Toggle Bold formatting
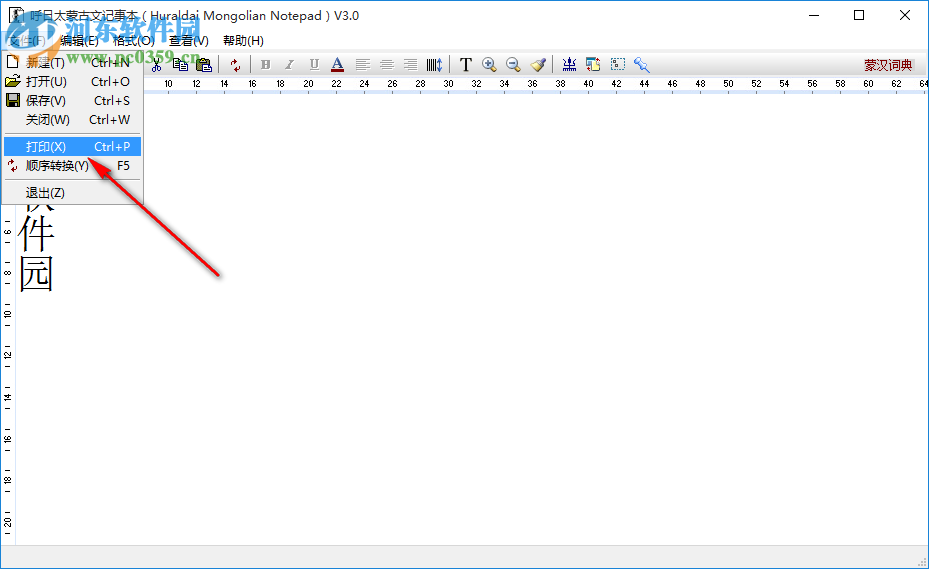Viewport: 929px width, 569px height. [265, 65]
